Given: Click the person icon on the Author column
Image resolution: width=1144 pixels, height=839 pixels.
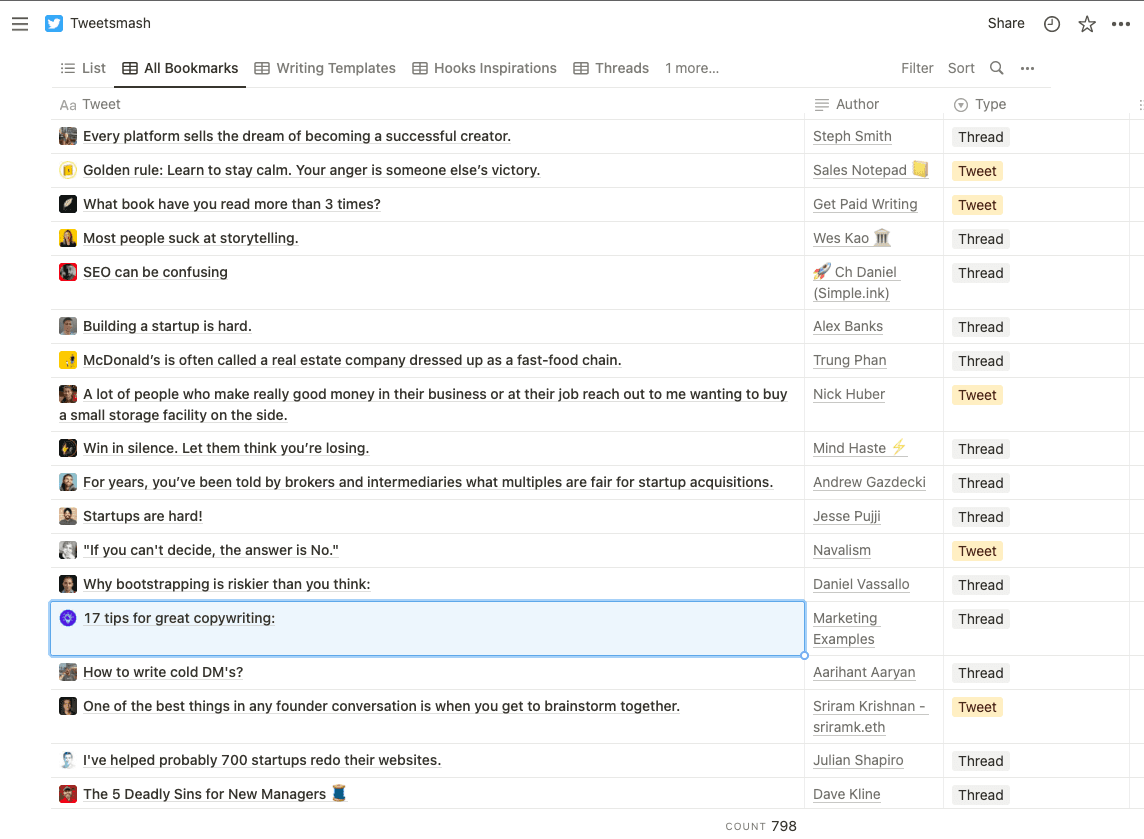Looking at the screenshot, I should click(822, 104).
